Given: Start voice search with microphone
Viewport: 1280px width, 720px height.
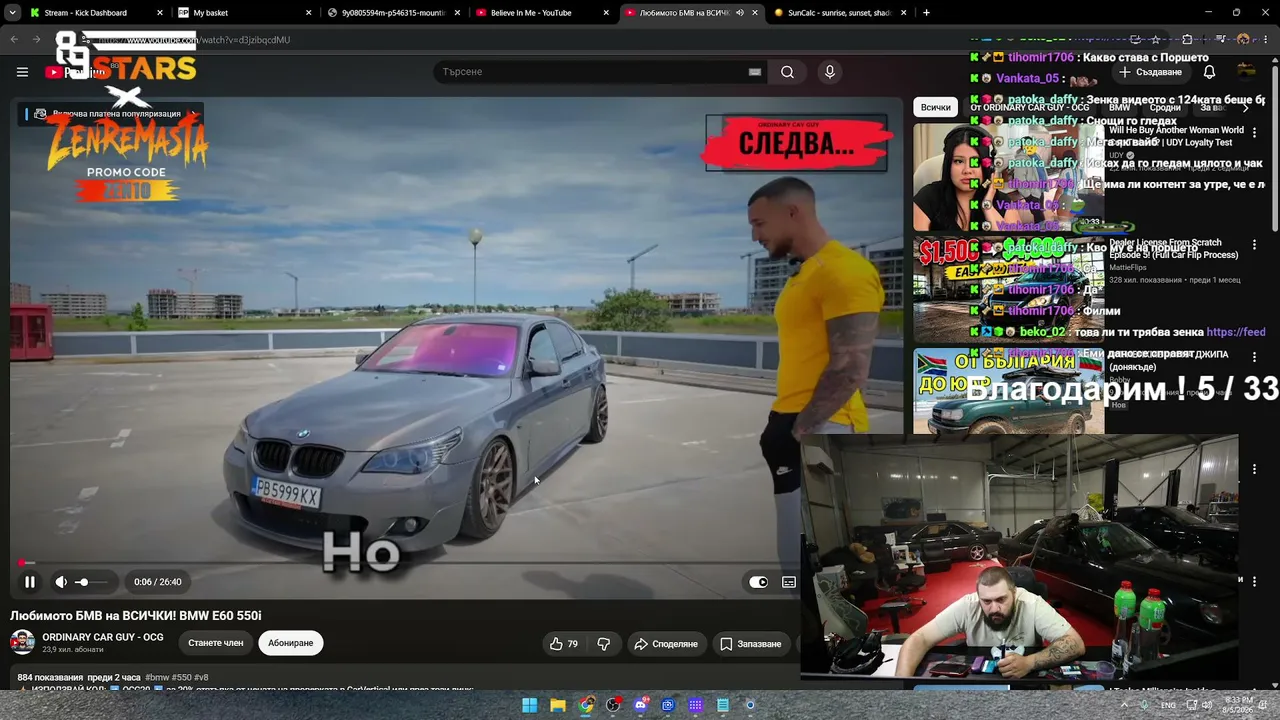Looking at the screenshot, I should pos(829,72).
